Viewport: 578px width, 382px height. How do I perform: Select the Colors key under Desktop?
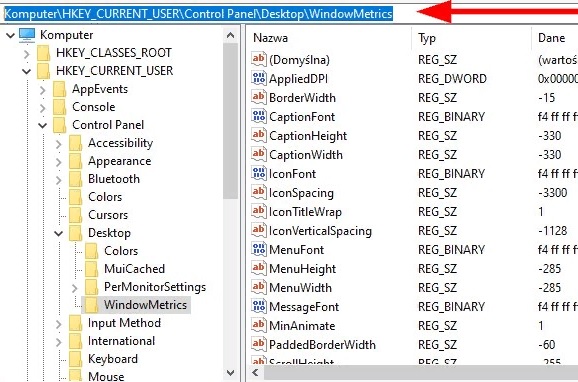[121, 251]
